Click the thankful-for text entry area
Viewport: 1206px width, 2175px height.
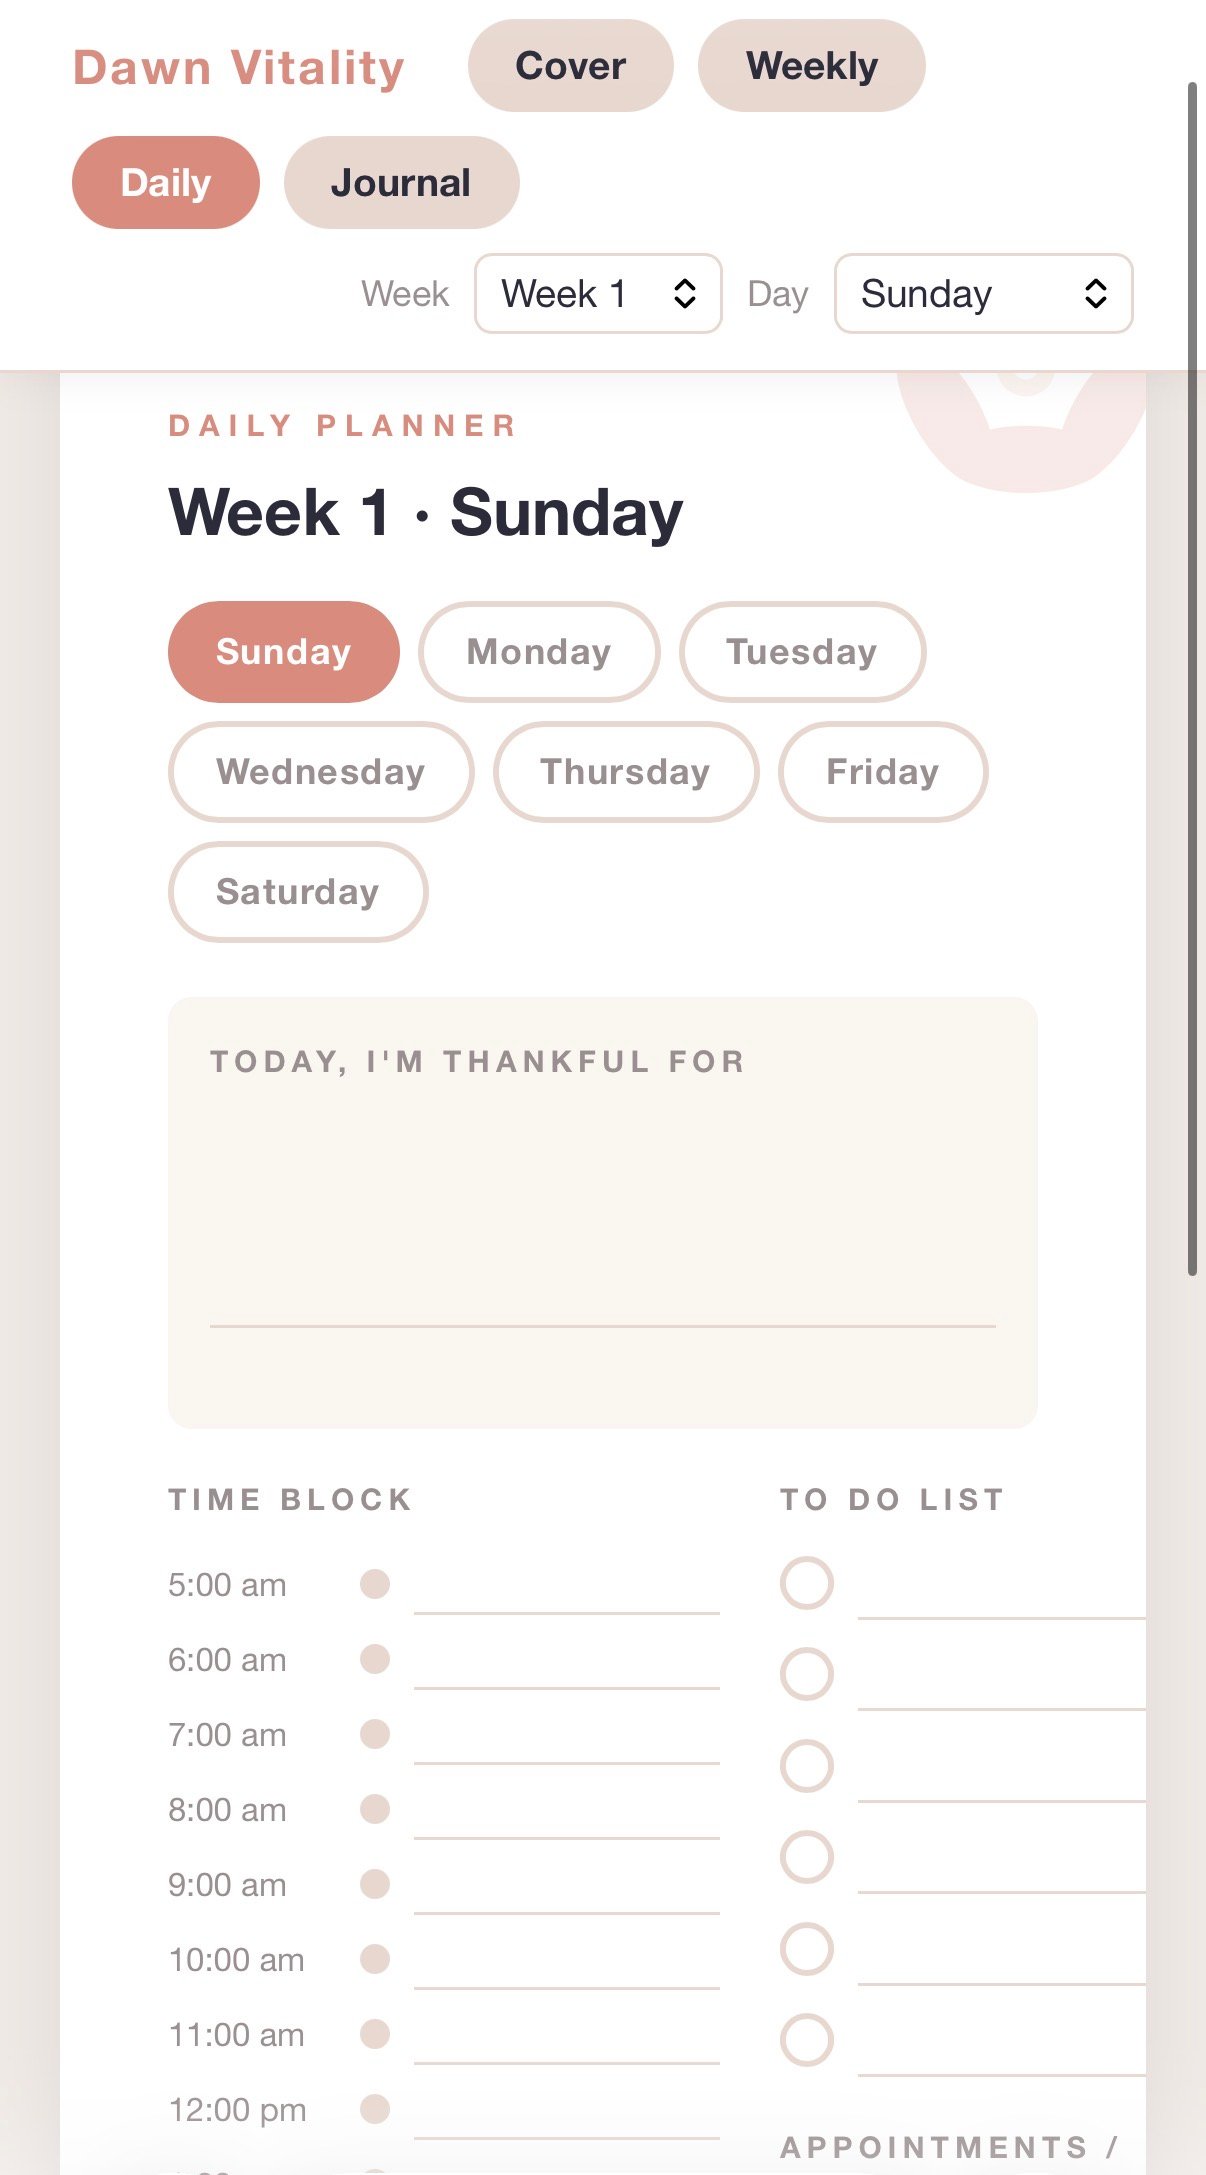(603, 1212)
